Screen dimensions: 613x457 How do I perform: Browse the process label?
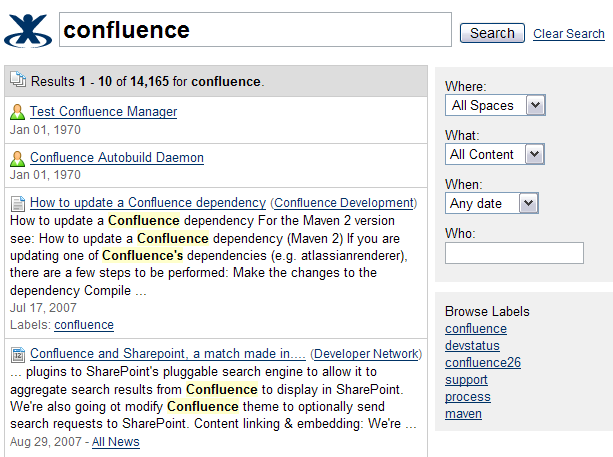pyautogui.click(x=468, y=396)
